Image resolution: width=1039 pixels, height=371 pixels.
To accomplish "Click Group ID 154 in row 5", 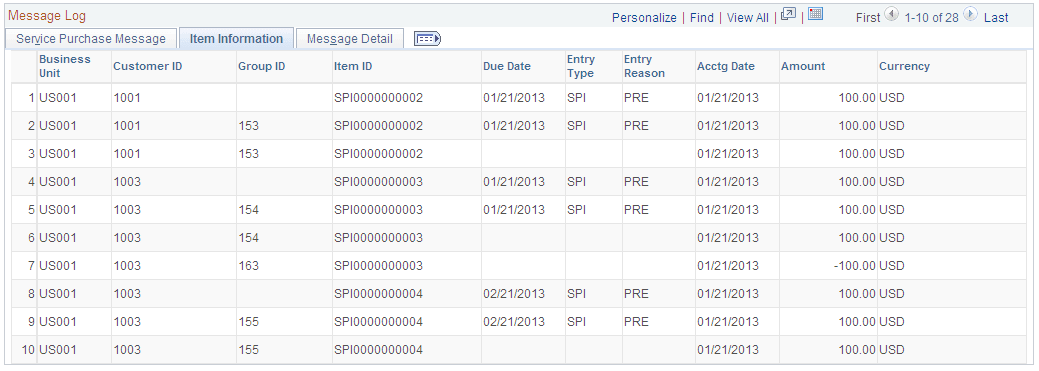I will [248, 209].
